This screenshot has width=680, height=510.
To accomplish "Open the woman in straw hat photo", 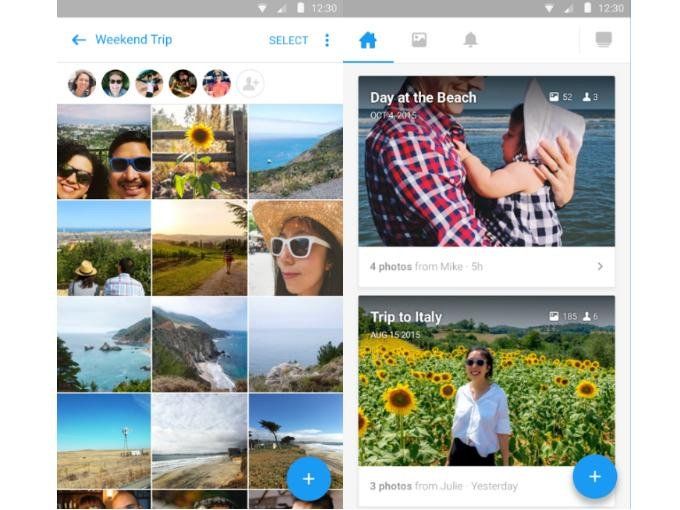I will pyautogui.click(x=295, y=247).
